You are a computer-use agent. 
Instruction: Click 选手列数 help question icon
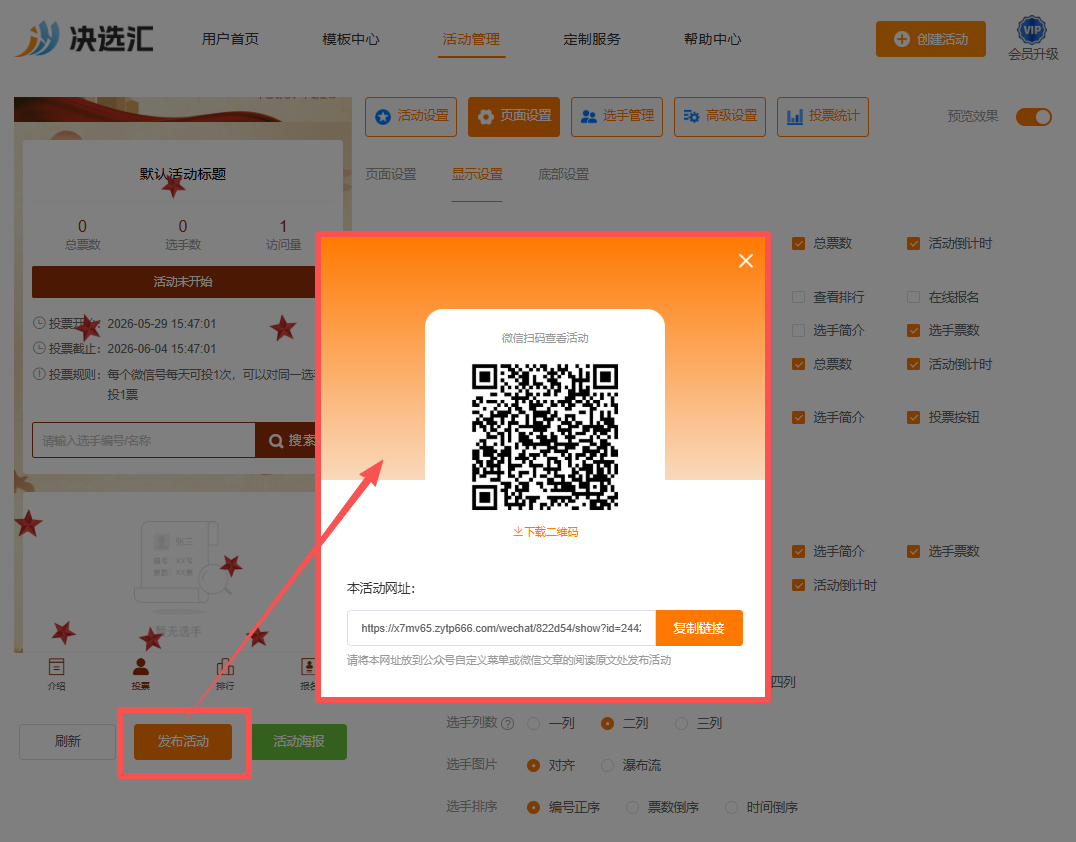pyautogui.click(x=508, y=723)
